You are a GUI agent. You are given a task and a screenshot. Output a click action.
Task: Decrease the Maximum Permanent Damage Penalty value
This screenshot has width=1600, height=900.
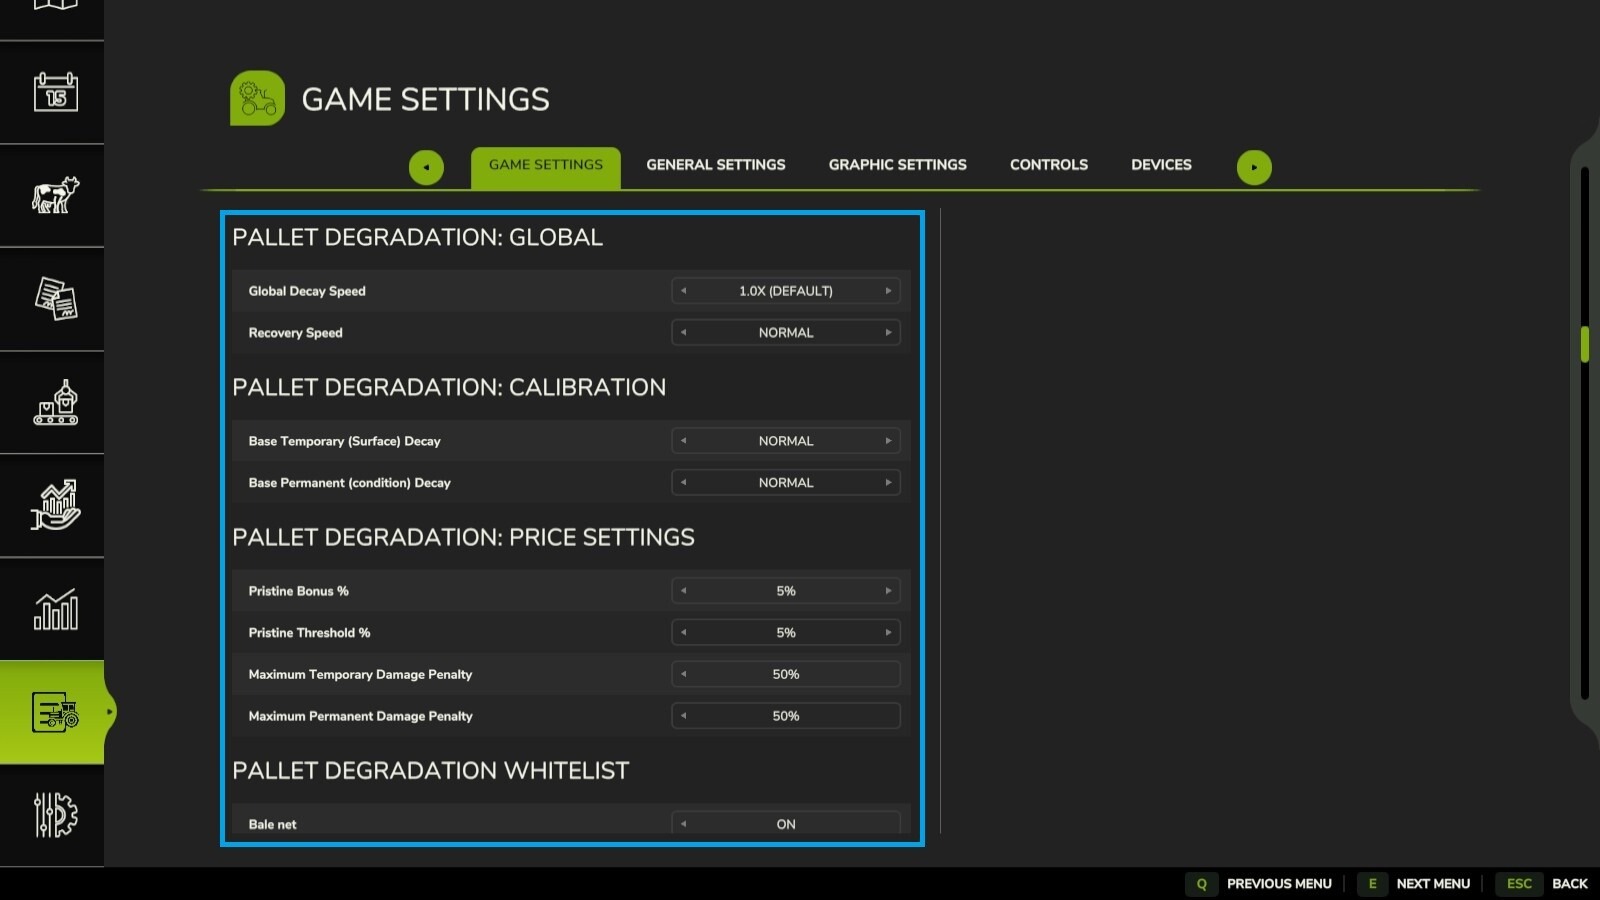coord(684,716)
